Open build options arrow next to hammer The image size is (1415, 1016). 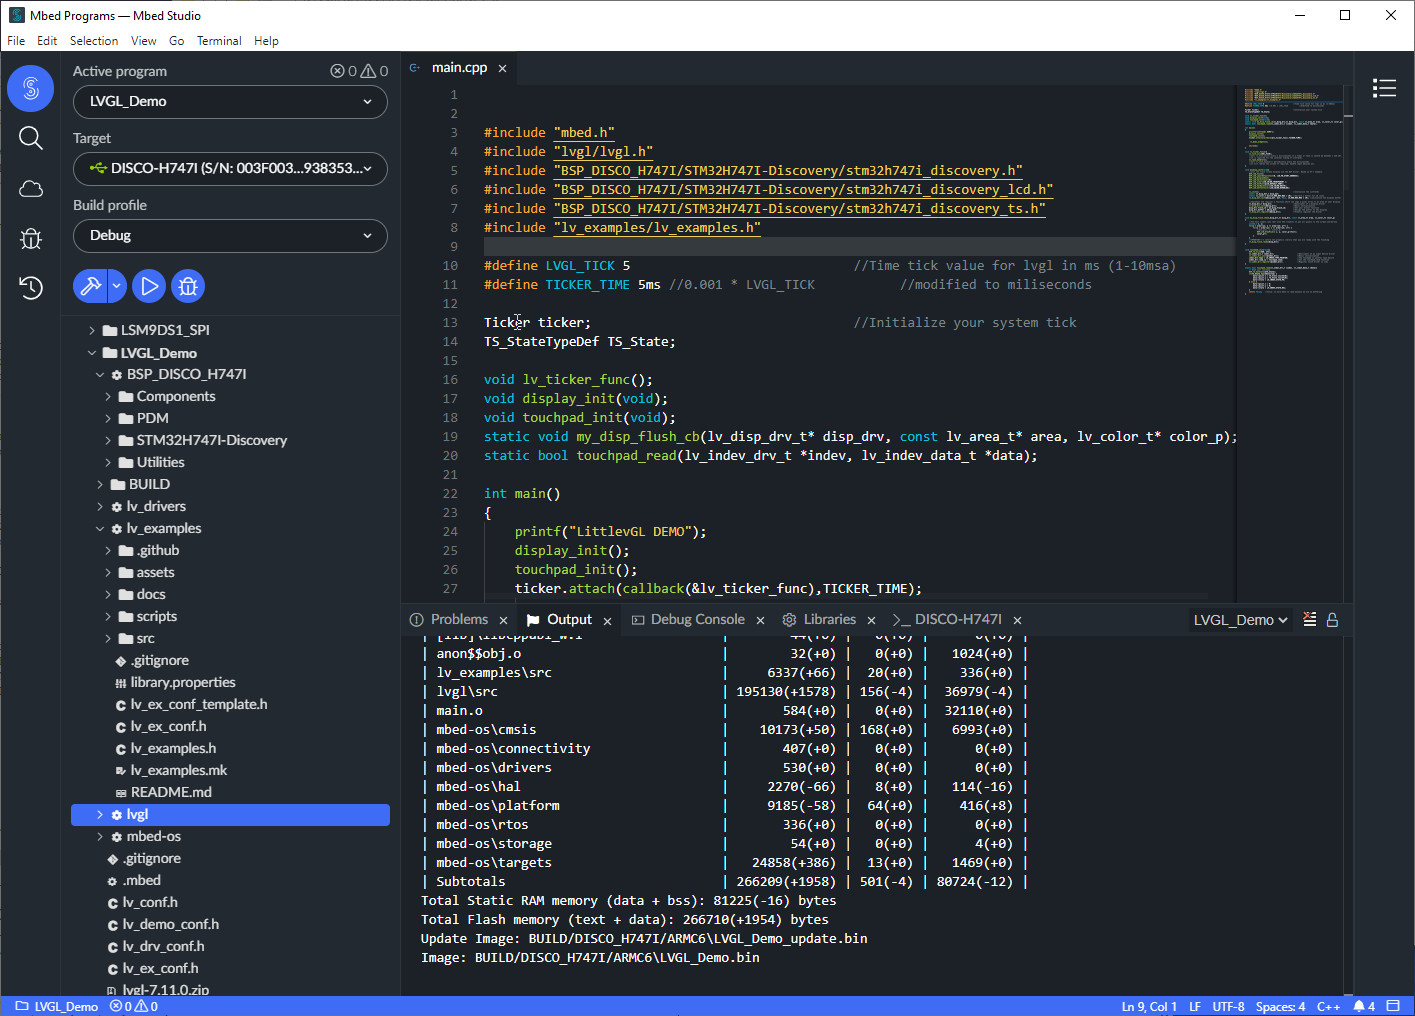pos(117,286)
